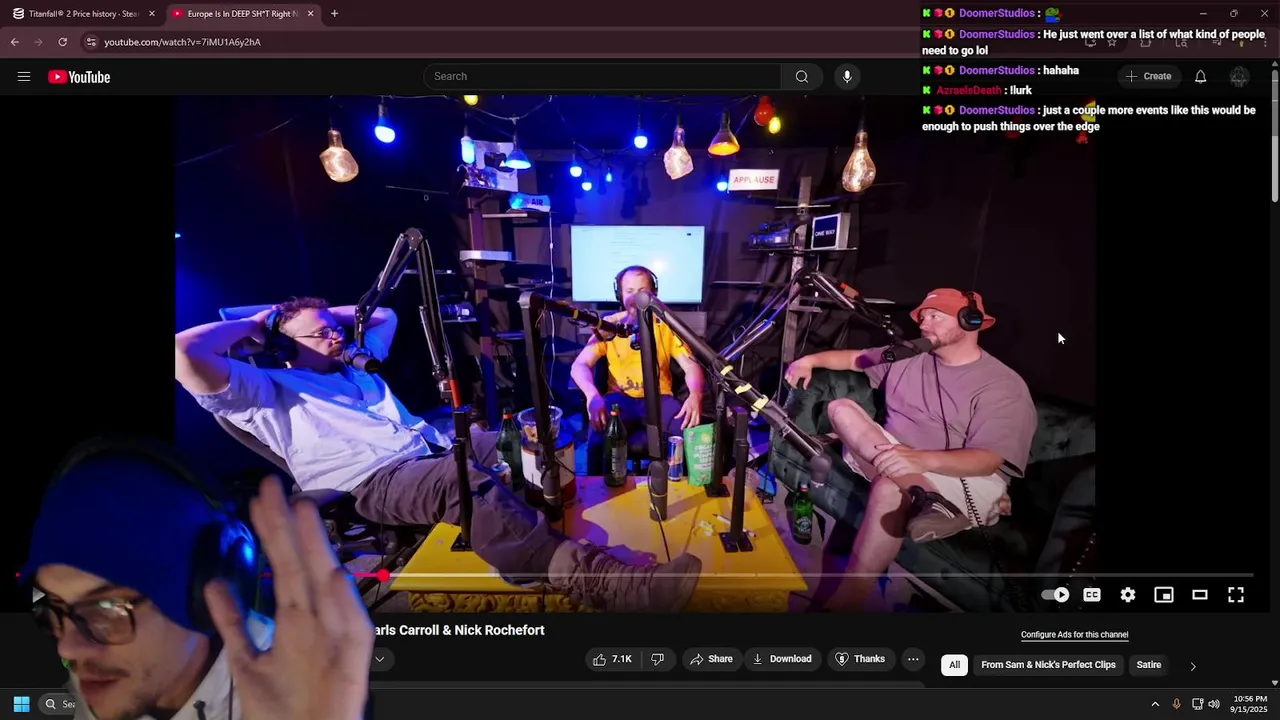Click the Thanks button

pyautogui.click(x=861, y=659)
